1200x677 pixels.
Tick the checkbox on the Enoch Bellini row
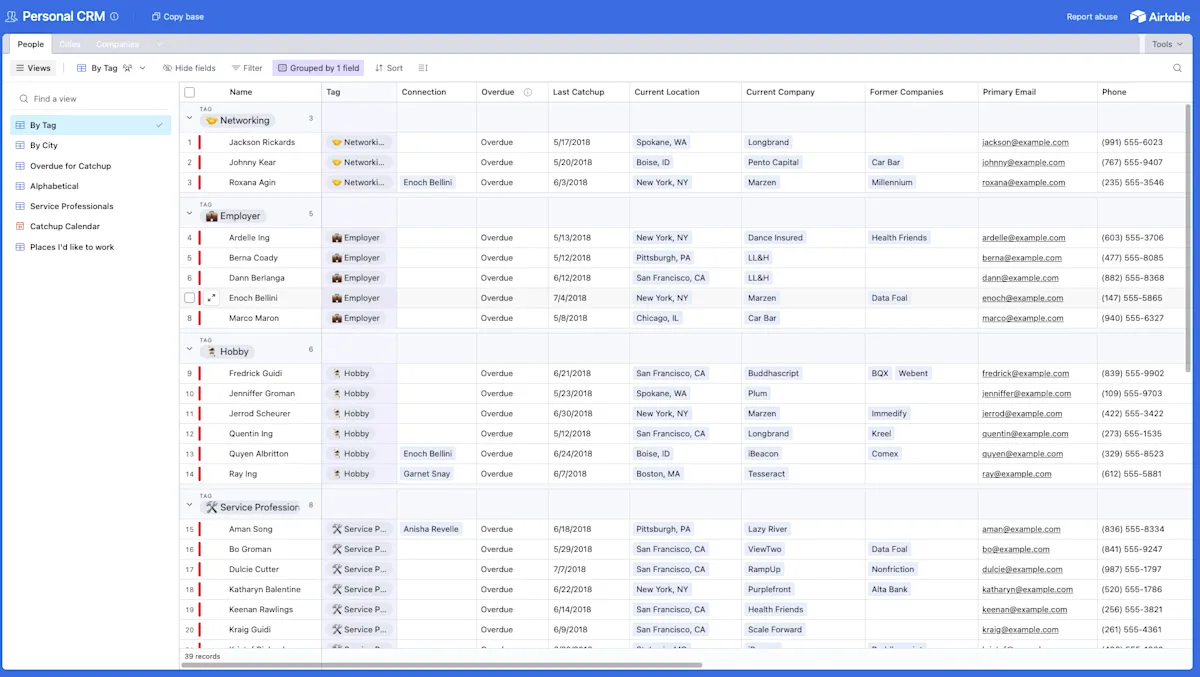pos(189,298)
